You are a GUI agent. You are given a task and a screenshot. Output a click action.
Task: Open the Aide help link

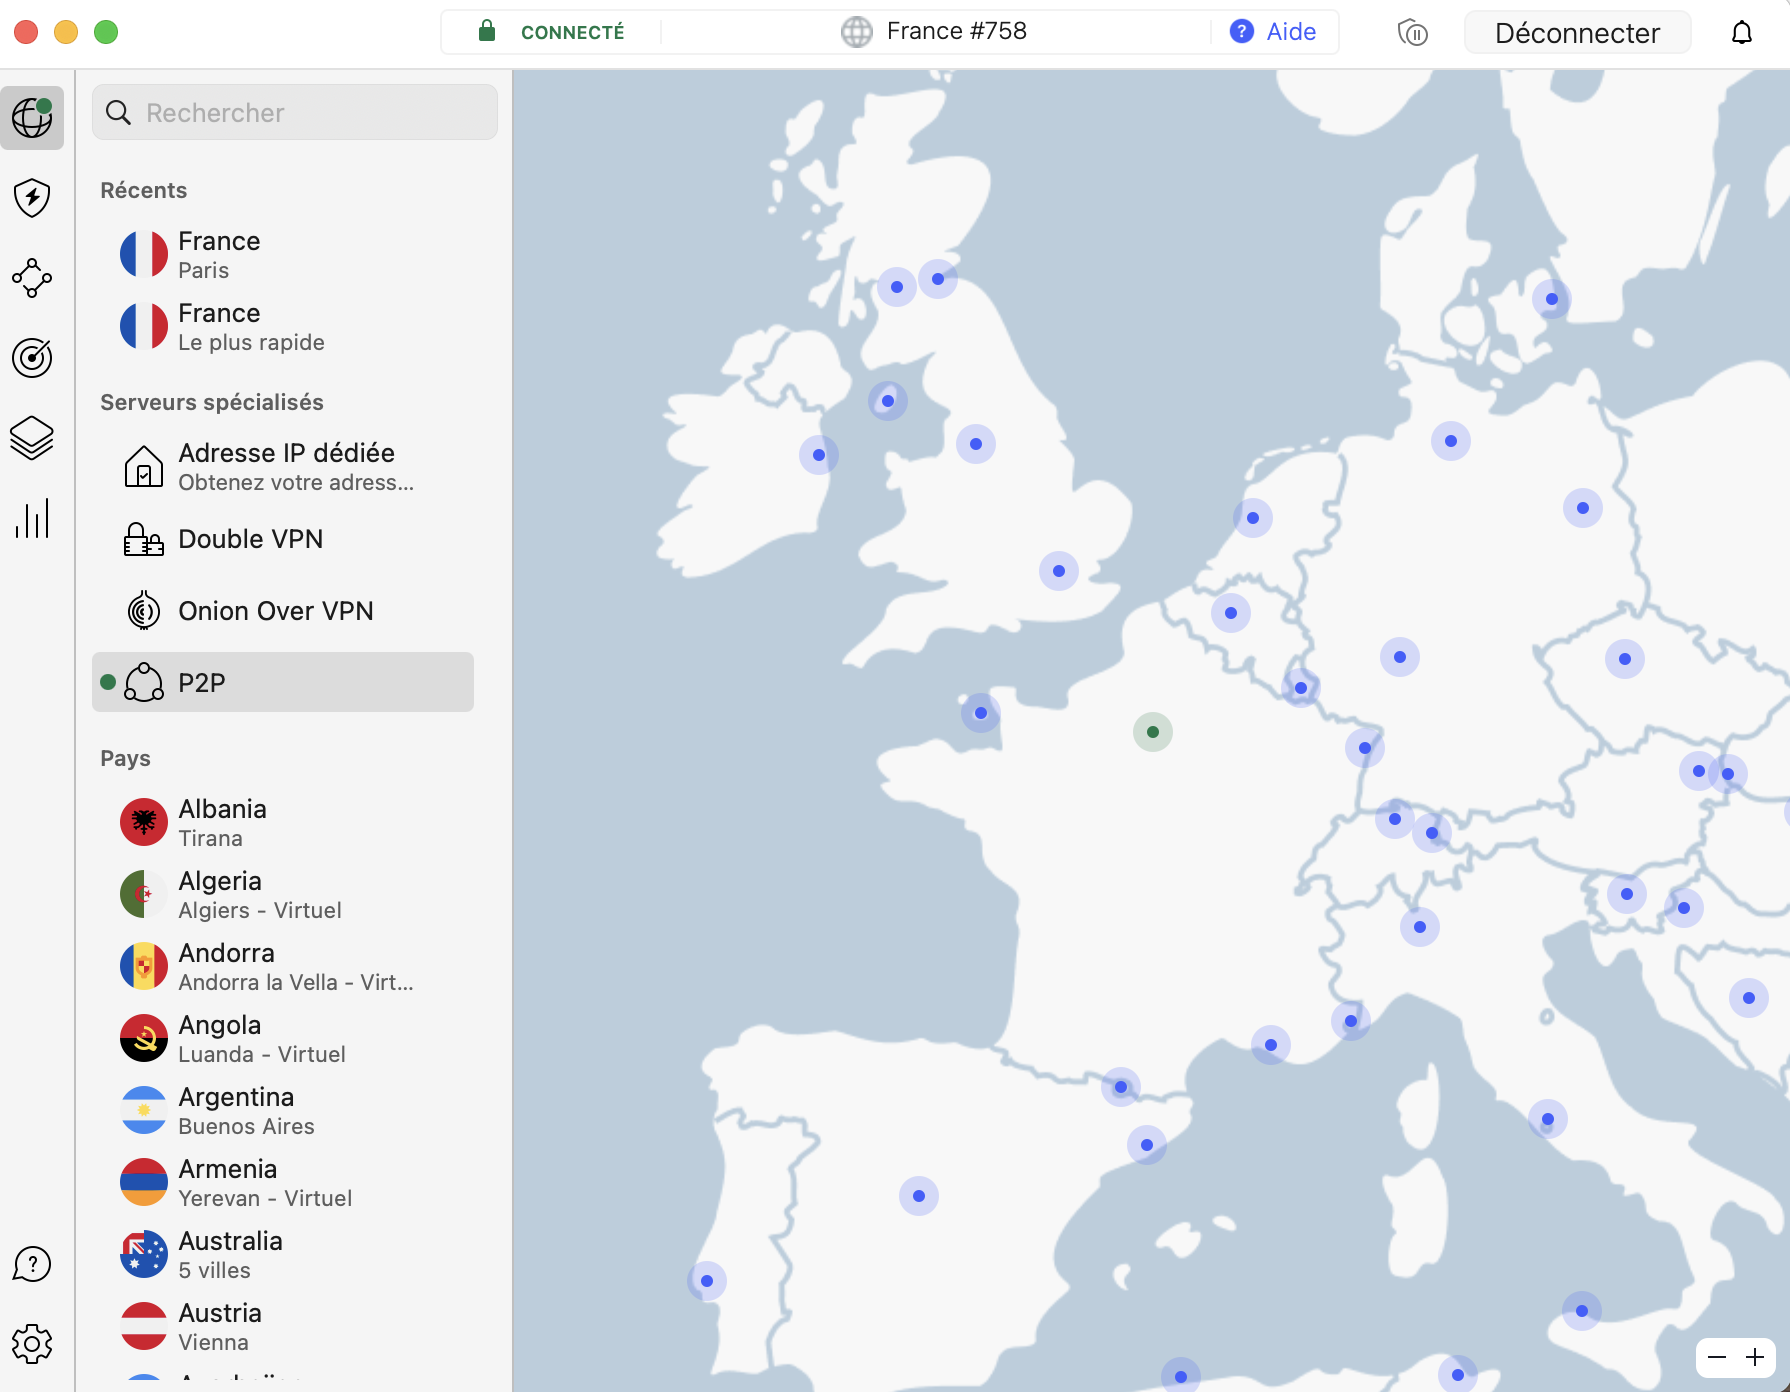click(1273, 32)
